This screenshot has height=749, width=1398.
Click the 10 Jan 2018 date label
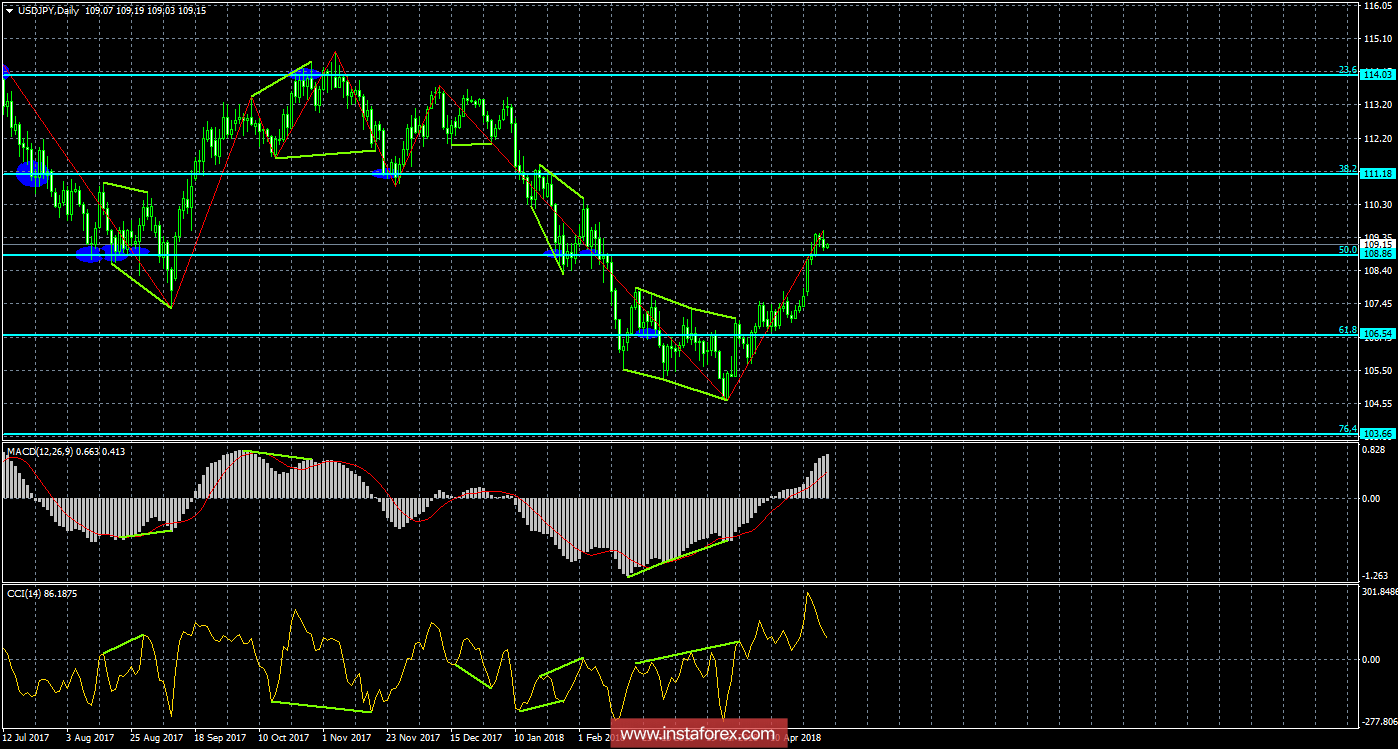(x=538, y=737)
